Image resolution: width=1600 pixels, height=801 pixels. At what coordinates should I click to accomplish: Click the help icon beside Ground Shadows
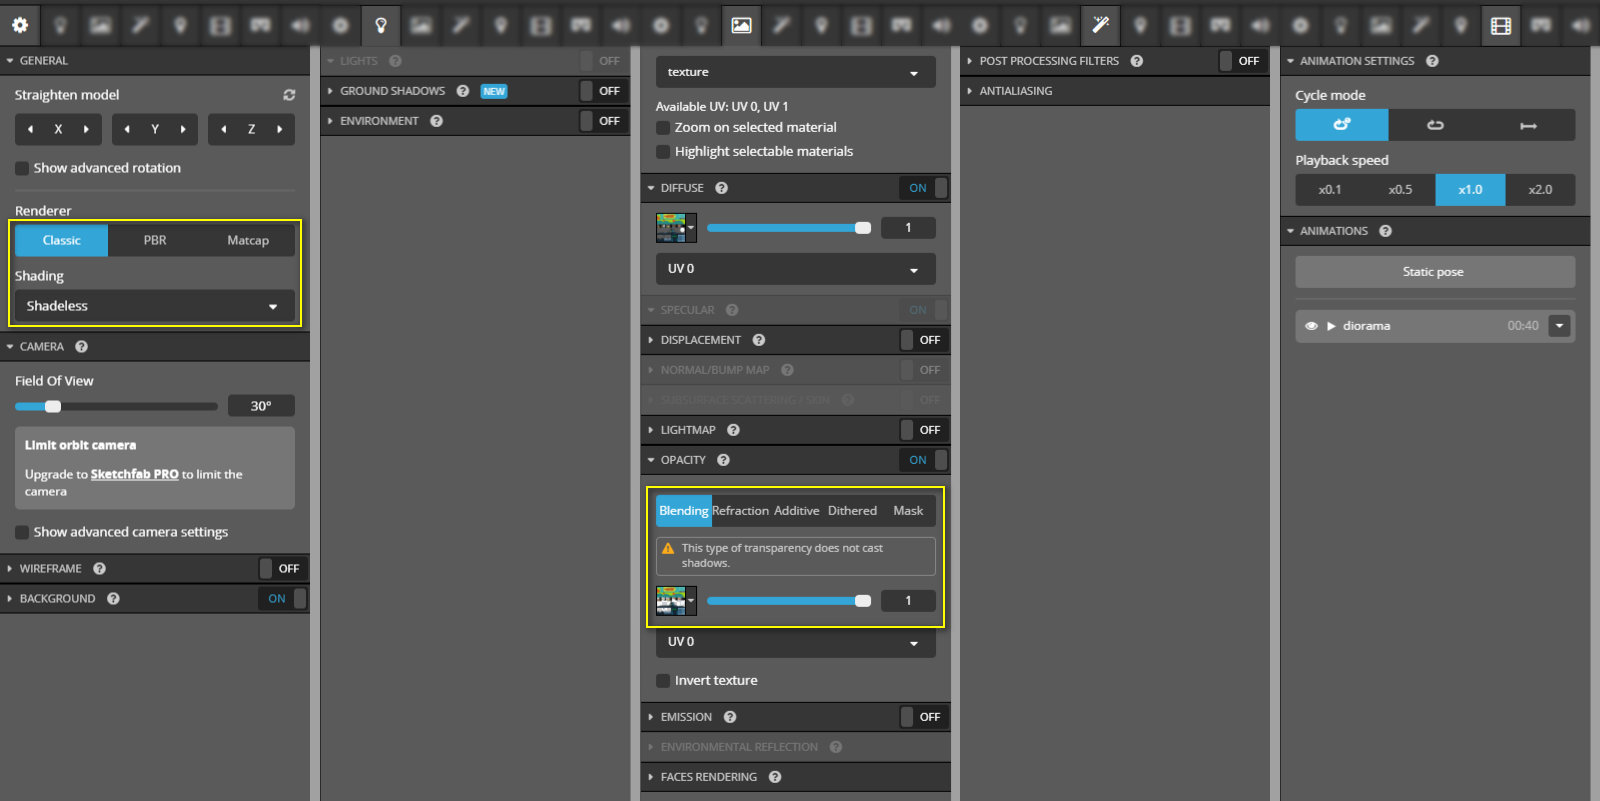pyautogui.click(x=463, y=91)
